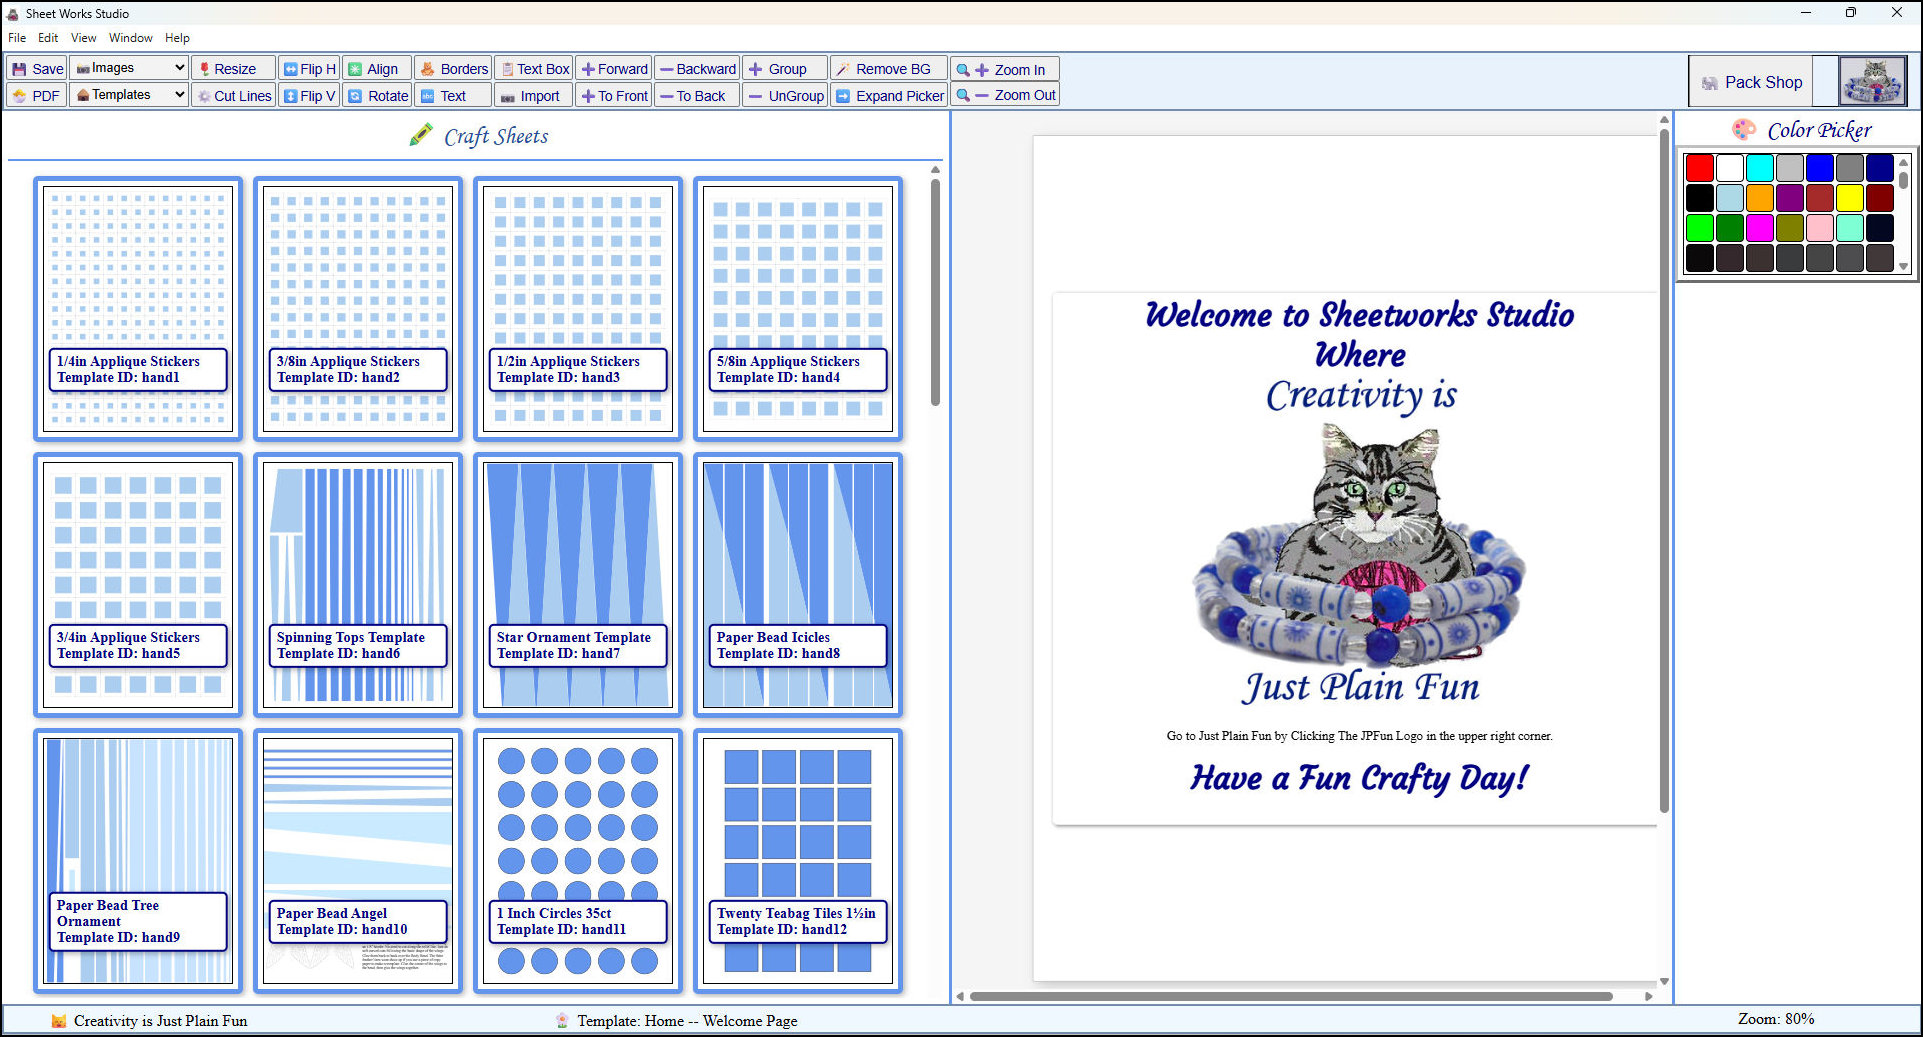Image resolution: width=1923 pixels, height=1037 pixels.
Task: Open the File menu
Action: (x=16, y=37)
